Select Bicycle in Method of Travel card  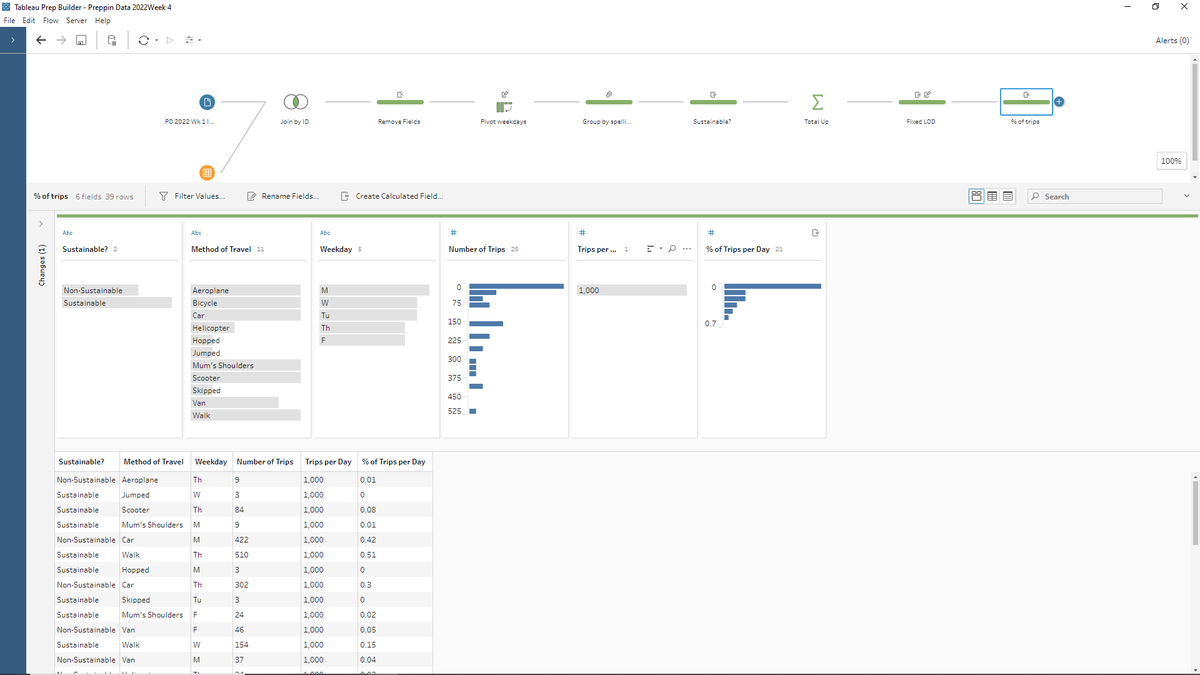tap(245, 303)
